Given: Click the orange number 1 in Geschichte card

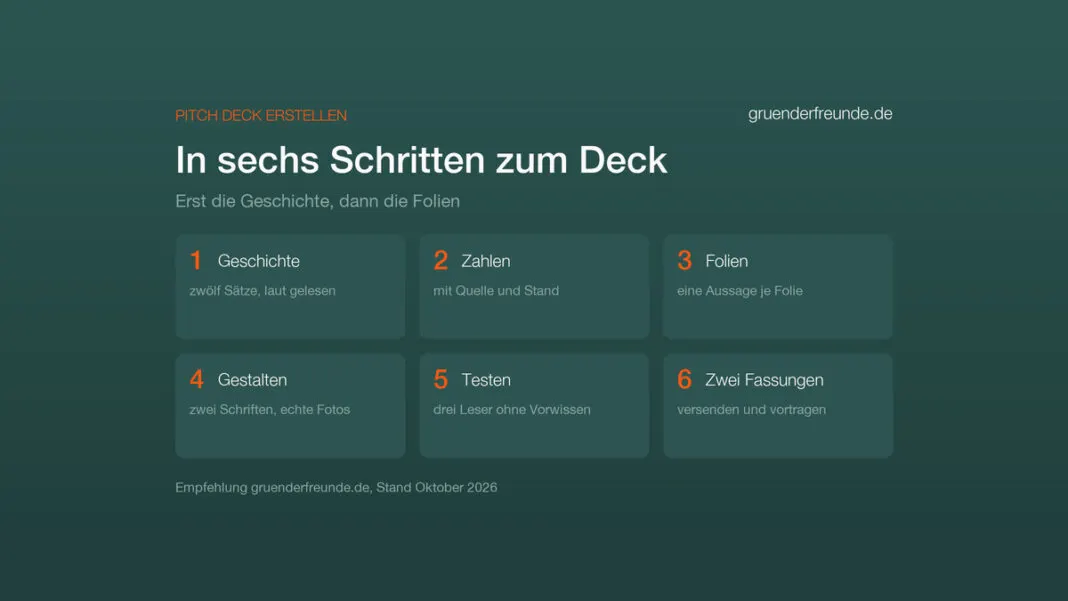Looking at the screenshot, I should (196, 260).
